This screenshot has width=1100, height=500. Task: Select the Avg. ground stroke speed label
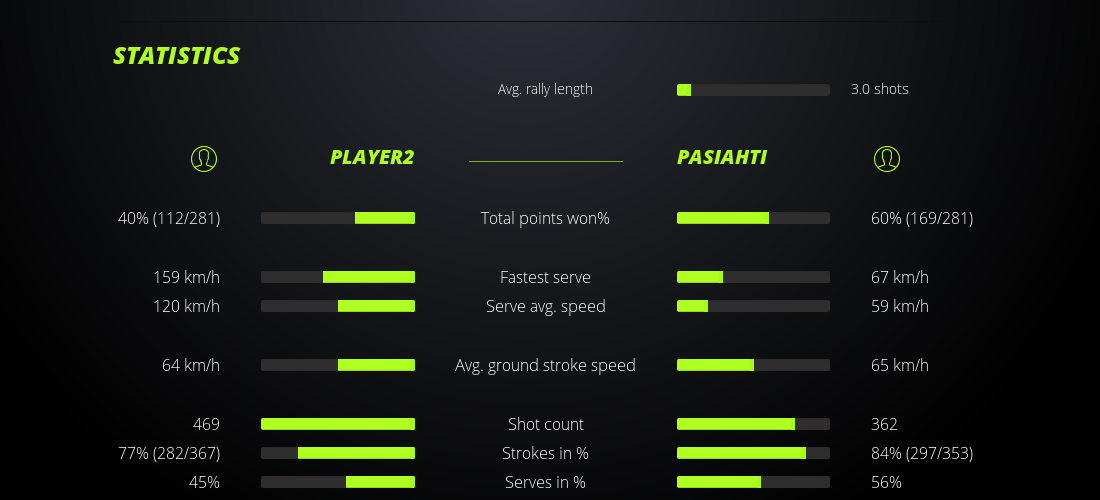tap(545, 365)
